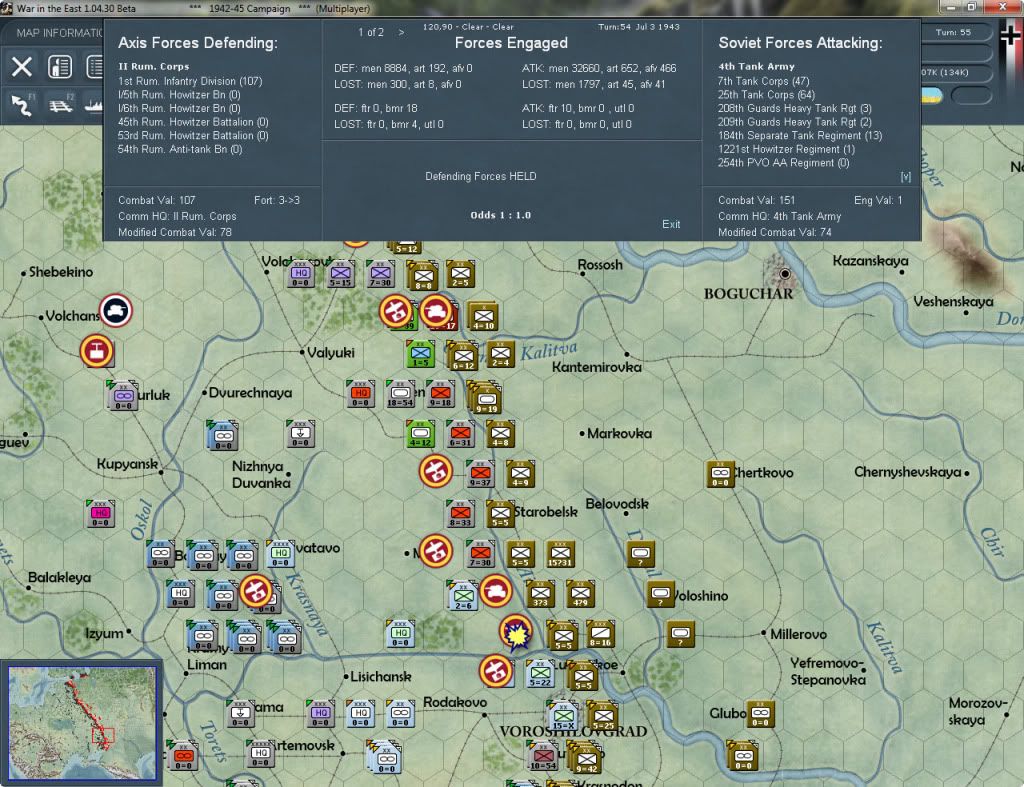Select the red HQ counter east of Dvurechnaya
1024x787 pixels.
click(360, 394)
